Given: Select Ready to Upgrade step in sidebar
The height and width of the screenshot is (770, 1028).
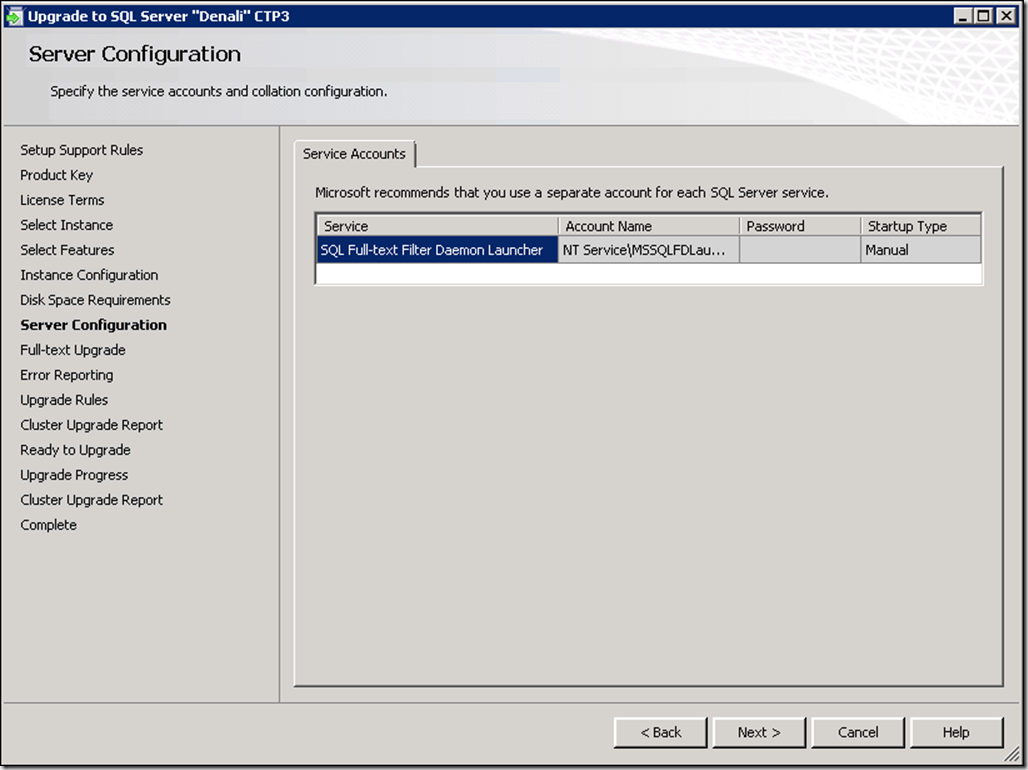Looking at the screenshot, I should pos(76,450).
